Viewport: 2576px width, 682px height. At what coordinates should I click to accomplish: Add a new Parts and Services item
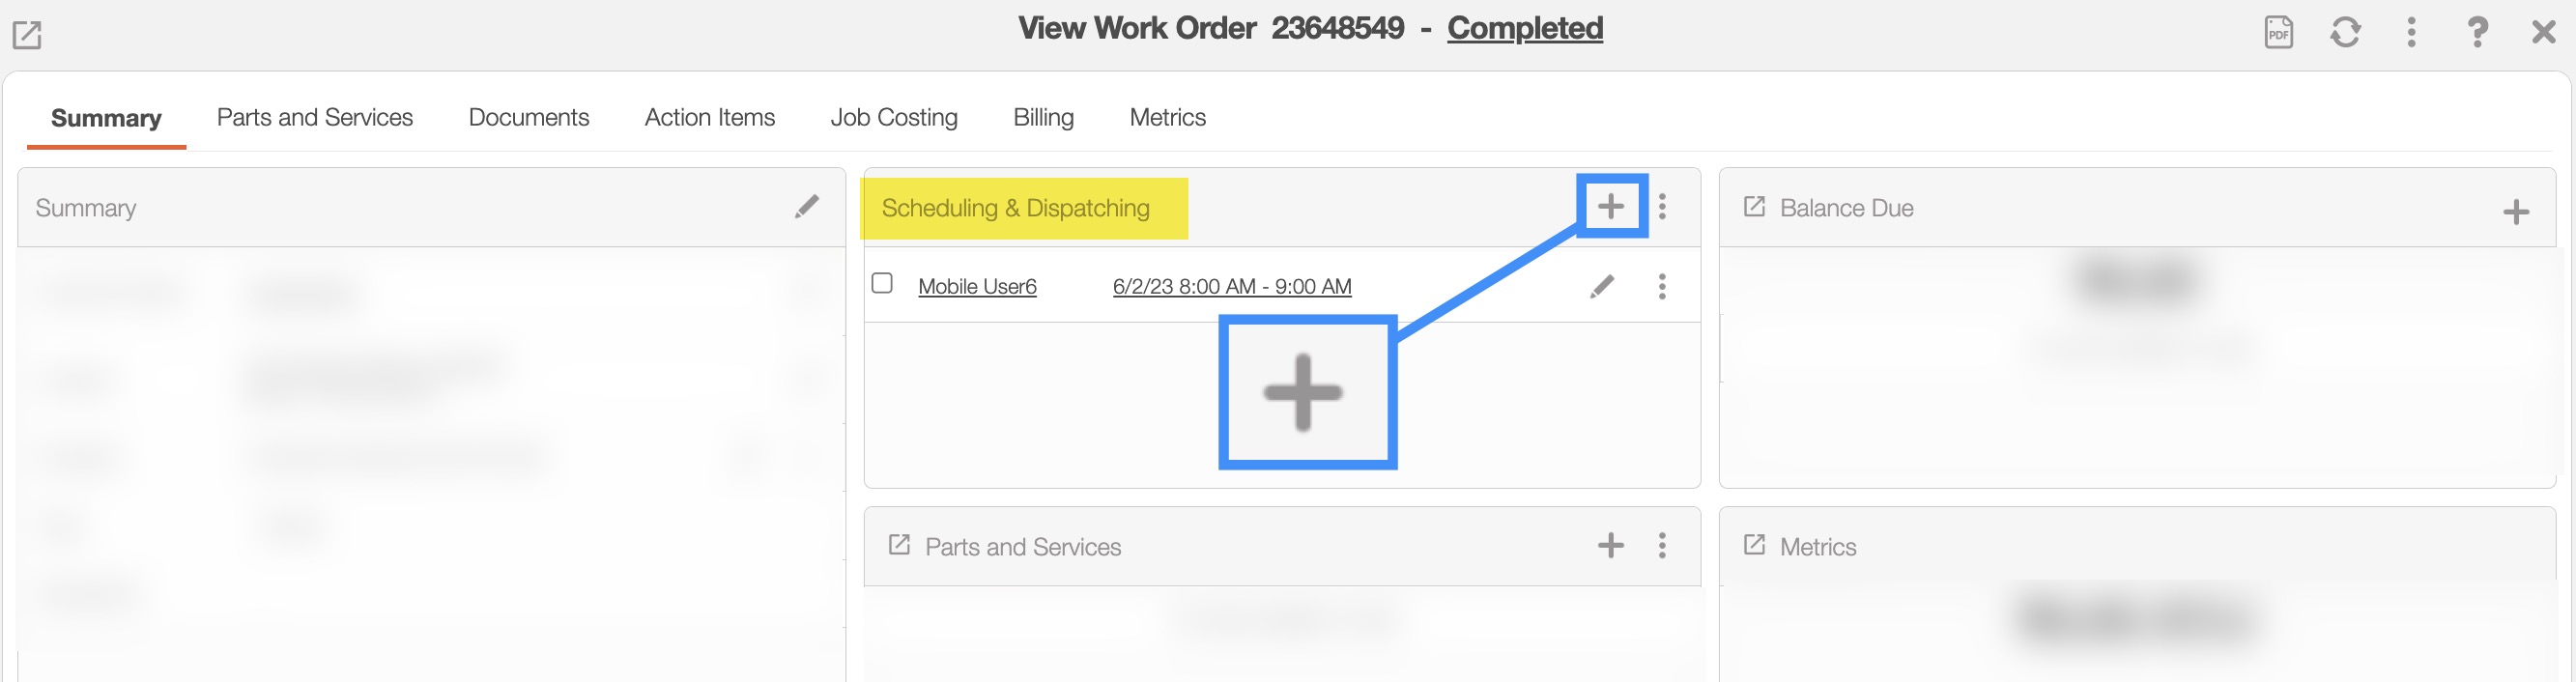(x=1610, y=545)
